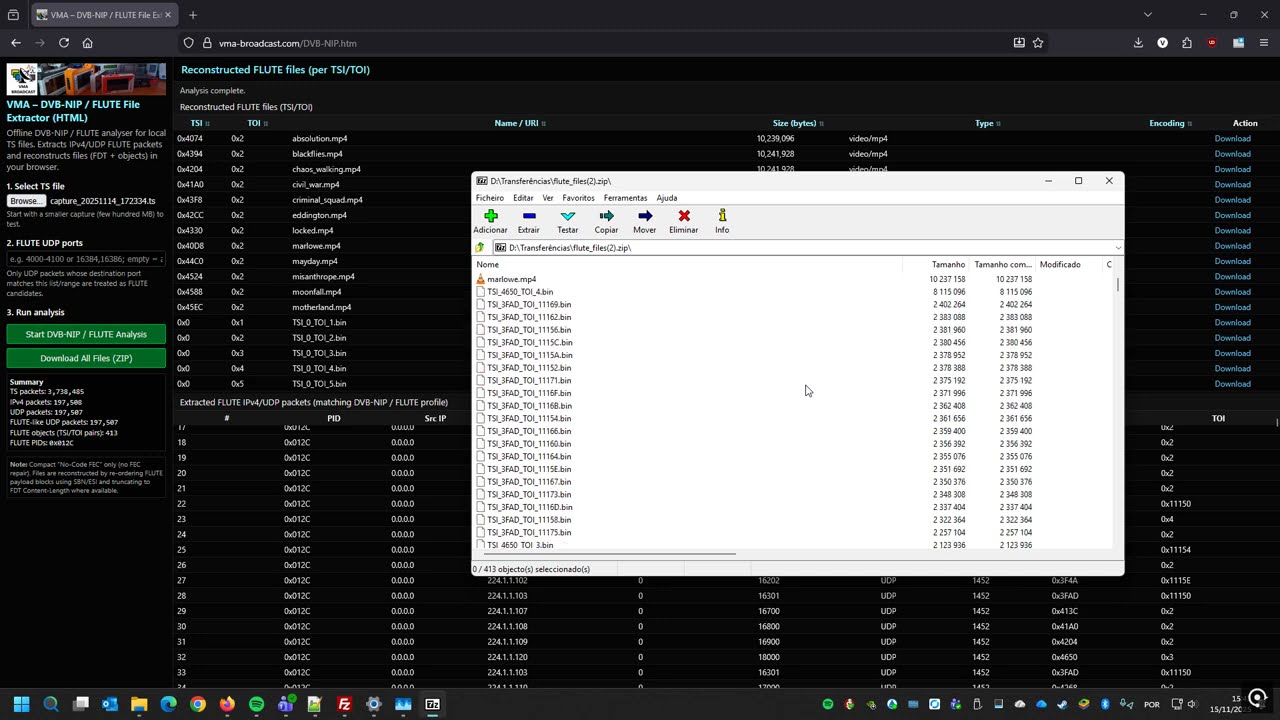1280x720 pixels.
Task: Open the Favoritos menu in 7-Zip
Action: [578, 198]
